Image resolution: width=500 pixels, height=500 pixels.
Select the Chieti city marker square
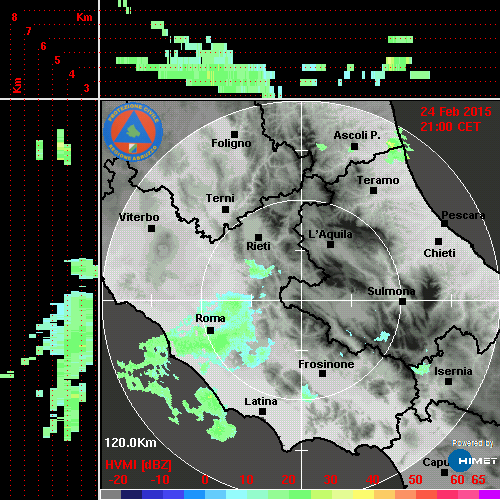(x=439, y=241)
